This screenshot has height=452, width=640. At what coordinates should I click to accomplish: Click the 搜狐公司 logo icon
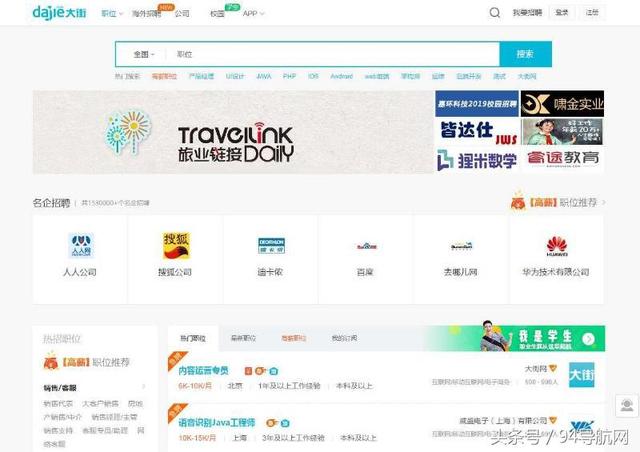[176, 245]
